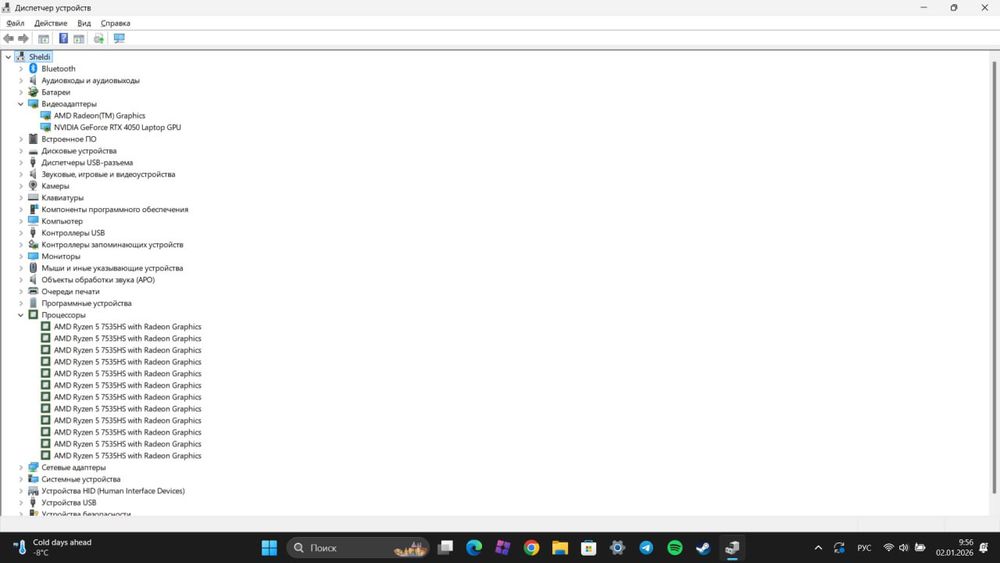This screenshot has width=1000, height=563.
Task: Expand the Мыши и иные указывающие устройства category
Action: [20, 268]
